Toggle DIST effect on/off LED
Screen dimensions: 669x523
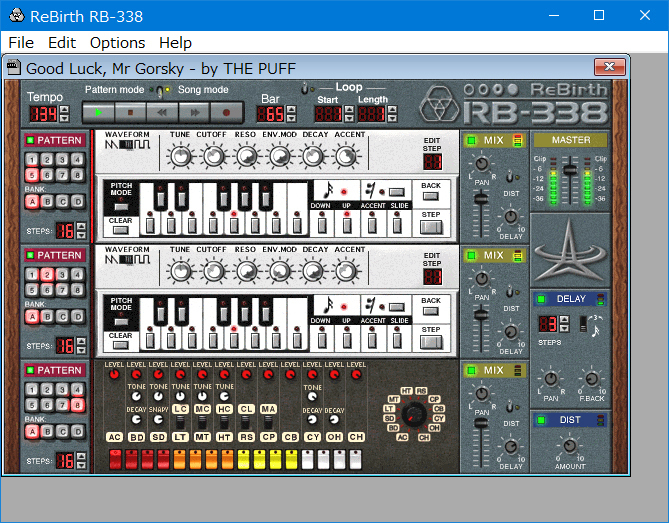point(541,420)
